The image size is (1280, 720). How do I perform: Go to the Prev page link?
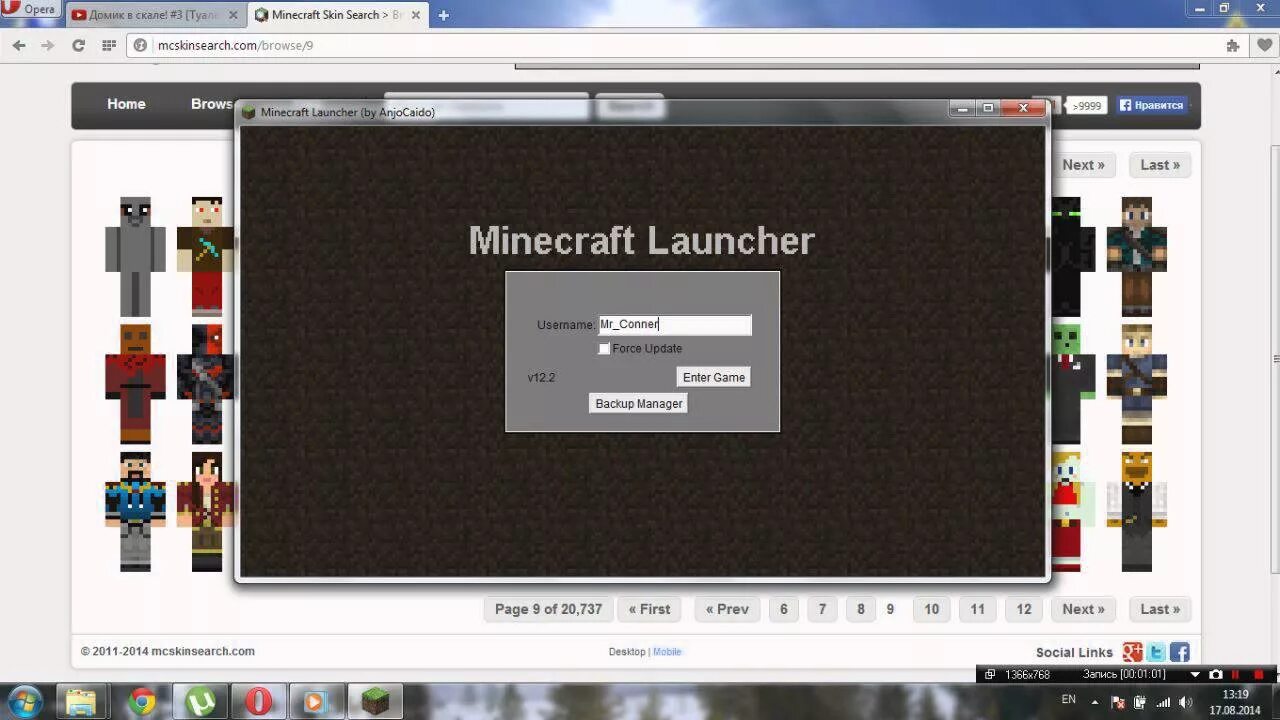[x=727, y=609]
